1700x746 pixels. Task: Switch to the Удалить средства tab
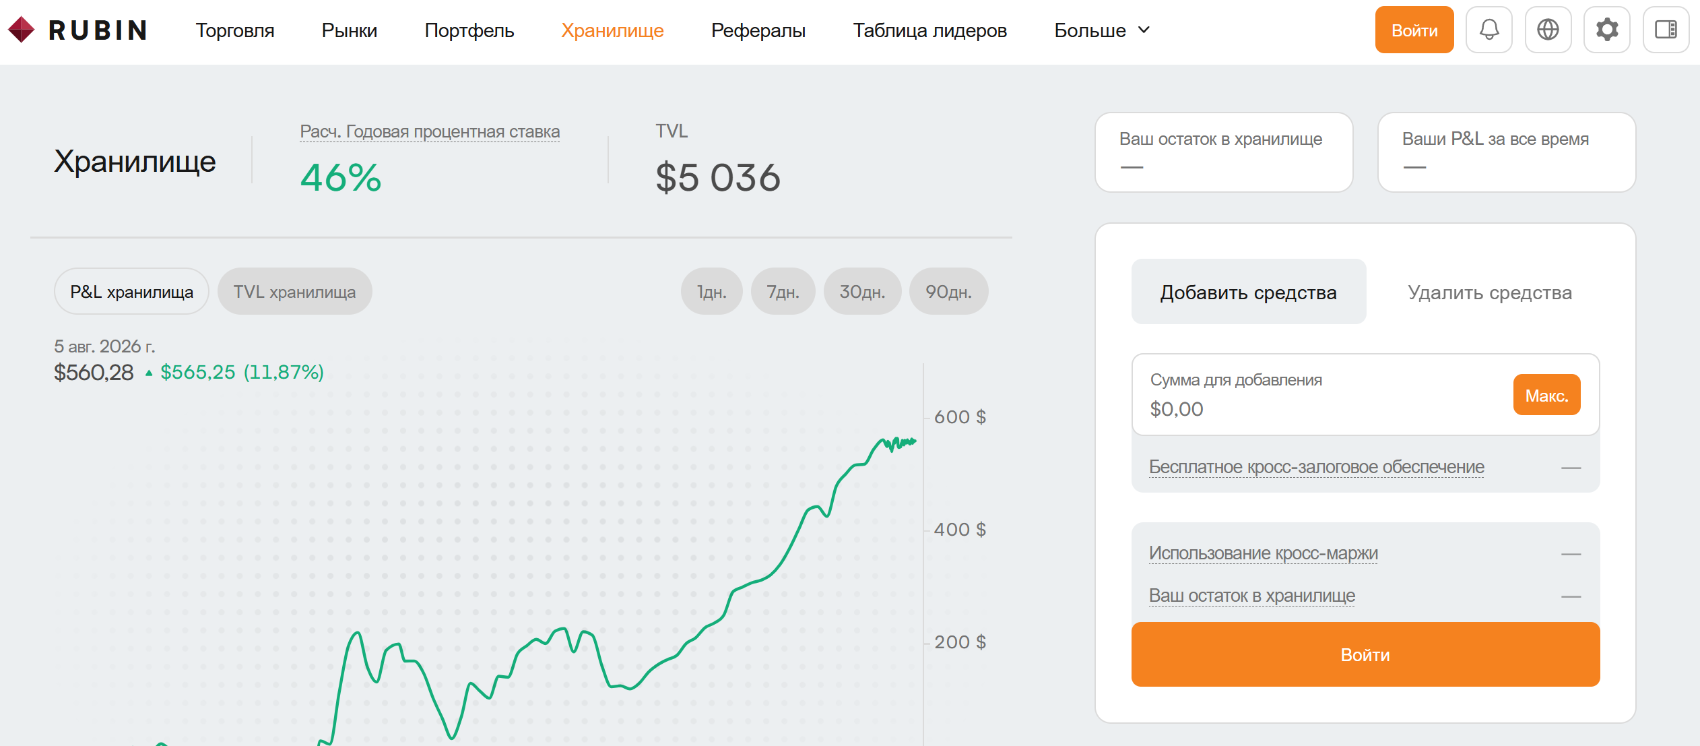point(1490,292)
